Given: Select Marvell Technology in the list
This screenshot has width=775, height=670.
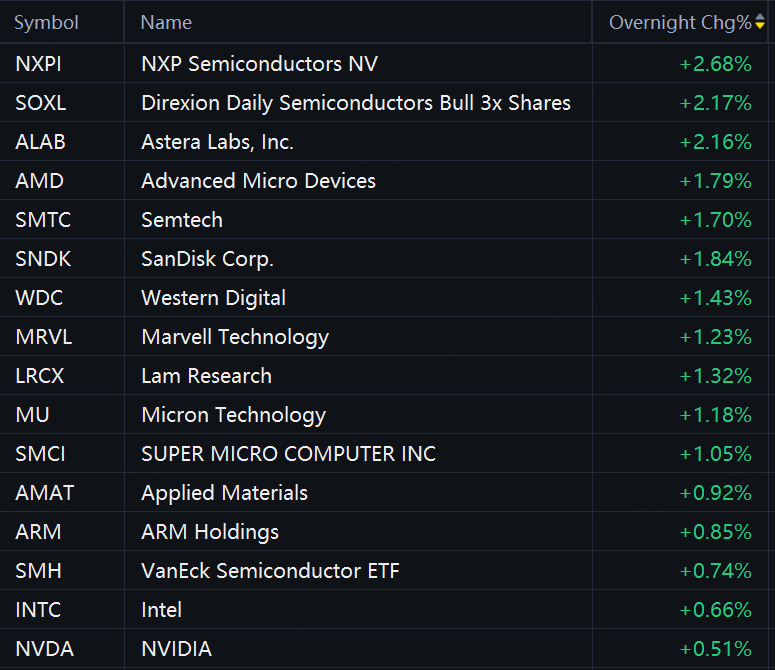Looking at the screenshot, I should tap(235, 337).
